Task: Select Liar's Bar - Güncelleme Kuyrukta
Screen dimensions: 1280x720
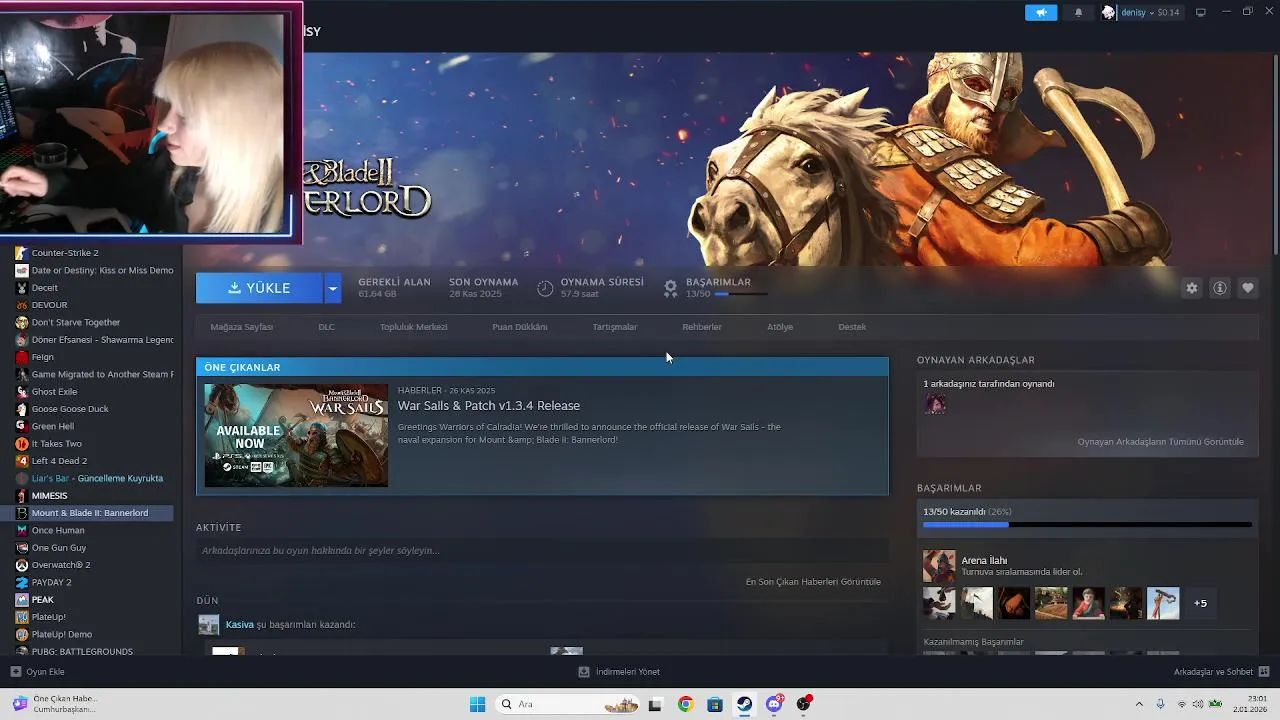Action: coord(97,478)
